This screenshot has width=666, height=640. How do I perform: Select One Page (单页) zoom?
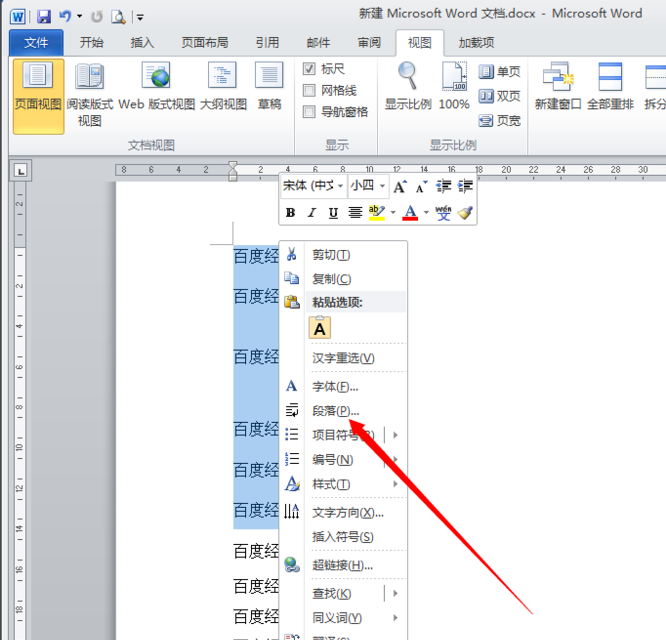(500, 71)
